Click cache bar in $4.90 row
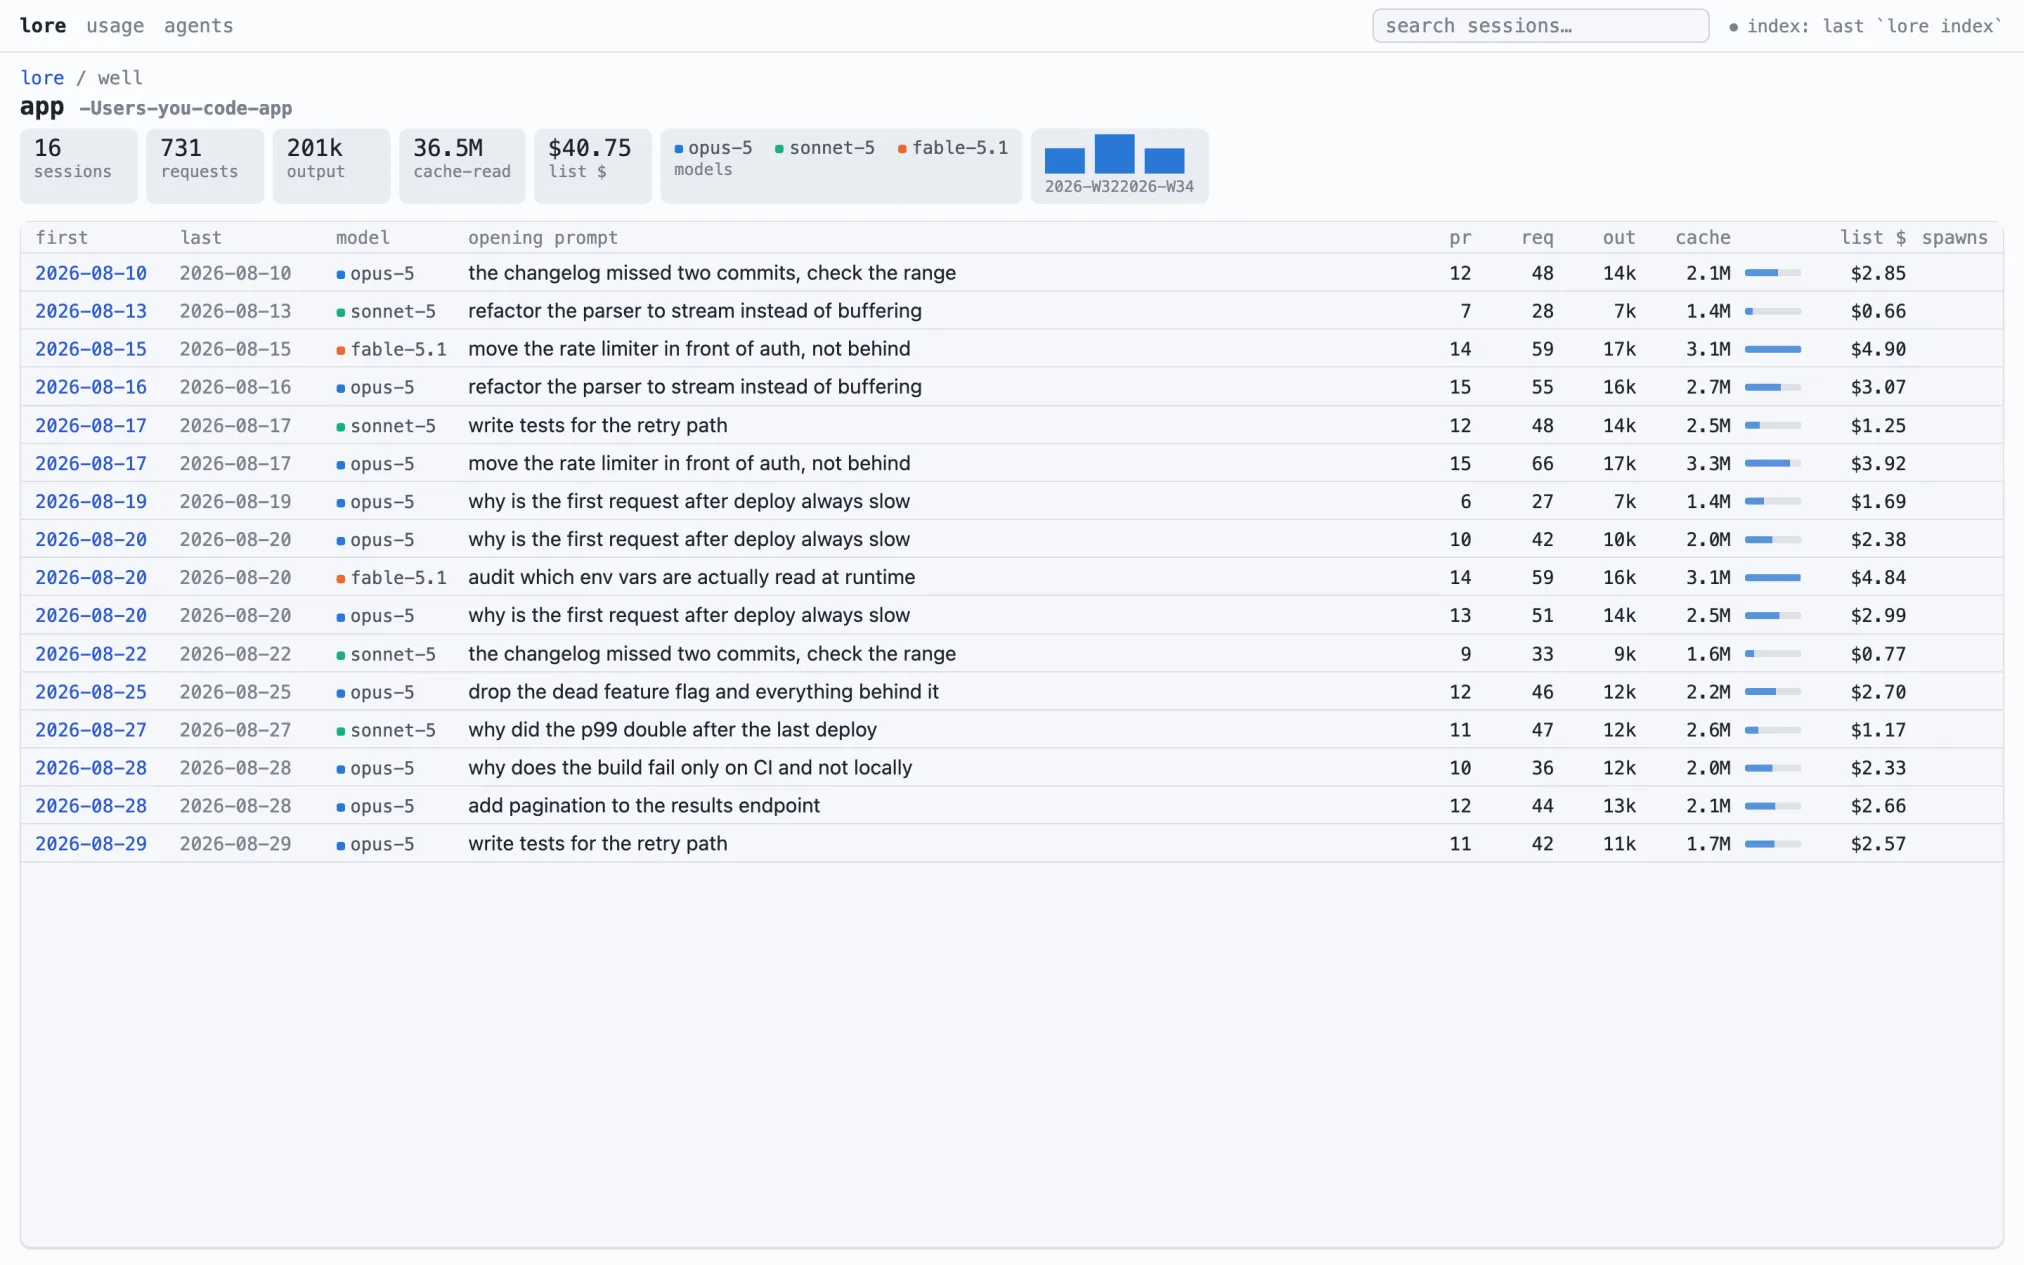Screen dimensions: 2024x1265 (x=1773, y=349)
